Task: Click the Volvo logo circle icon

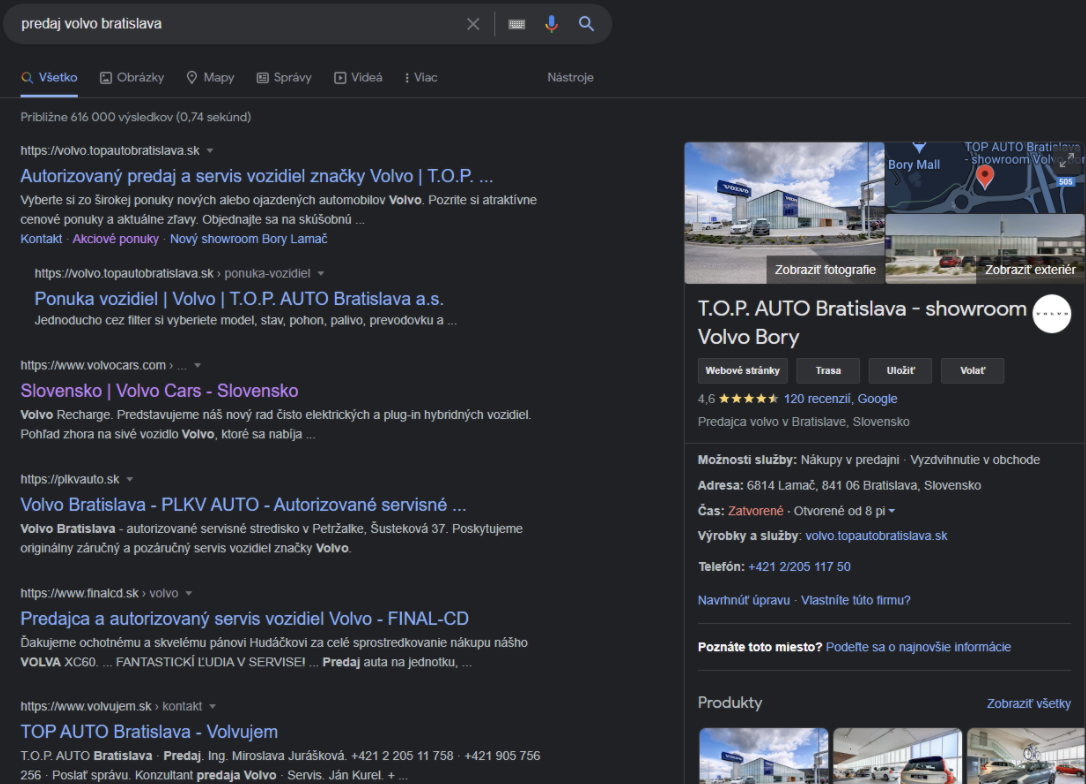Action: [1051, 314]
